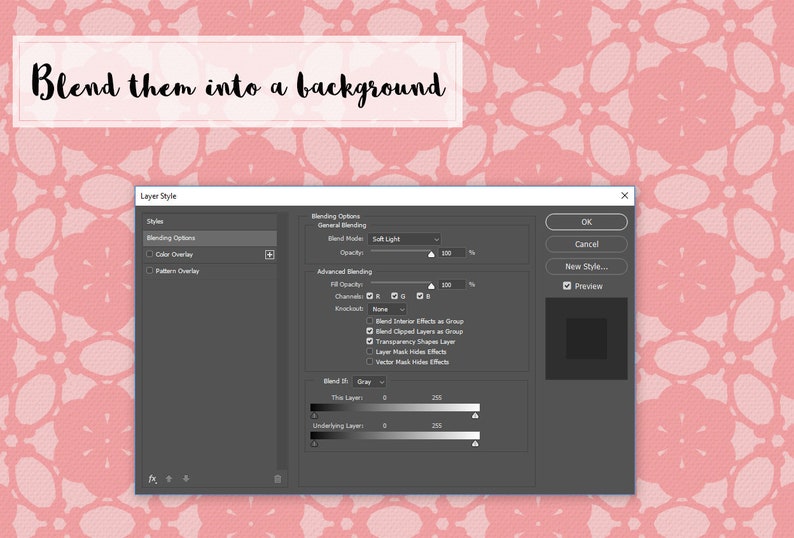Select the Color Overlay style entry
Viewport: 794px width, 538px height.
coord(210,254)
